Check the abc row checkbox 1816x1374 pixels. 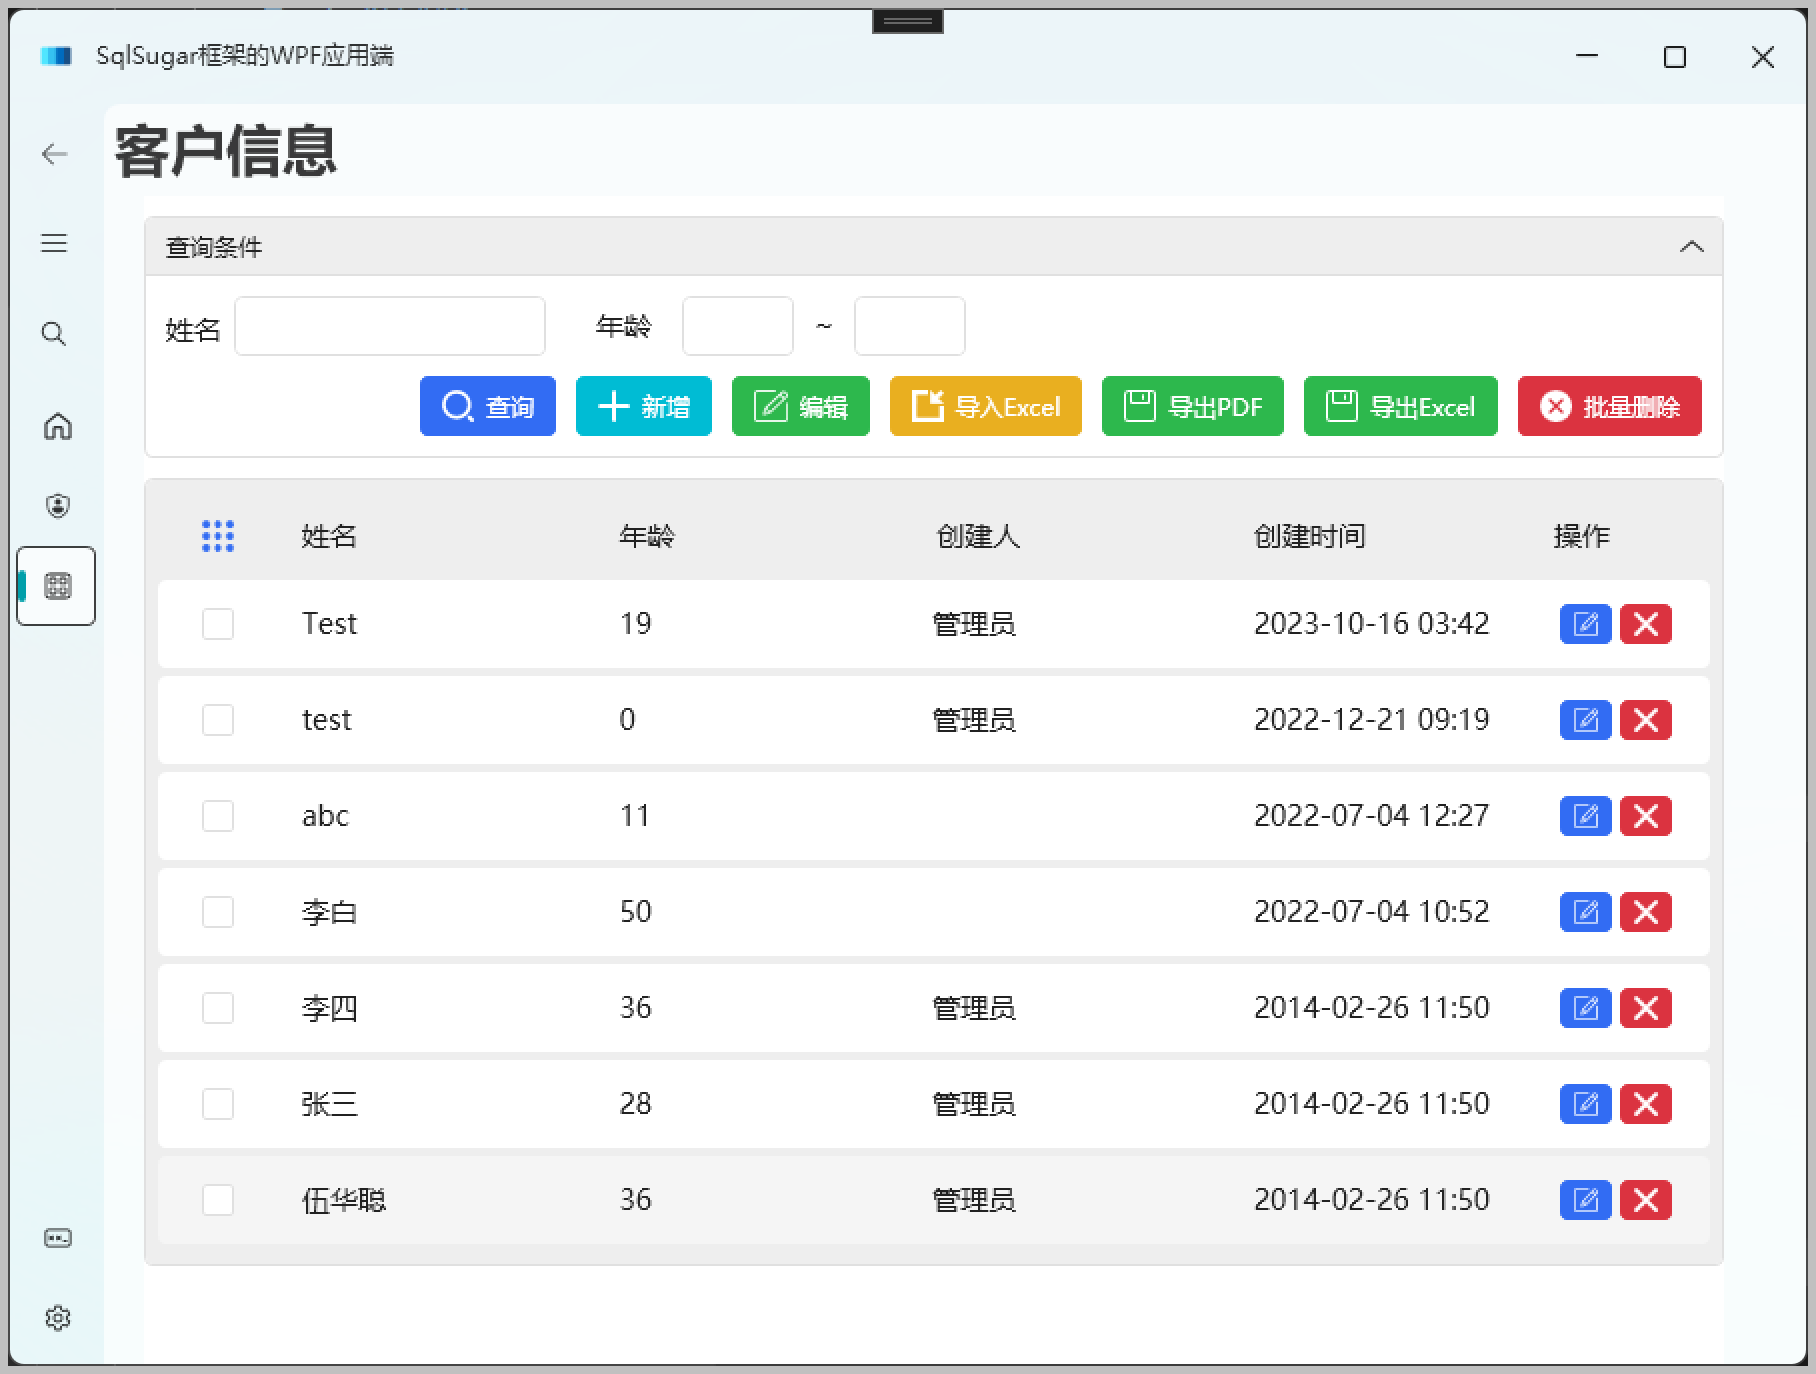(218, 816)
